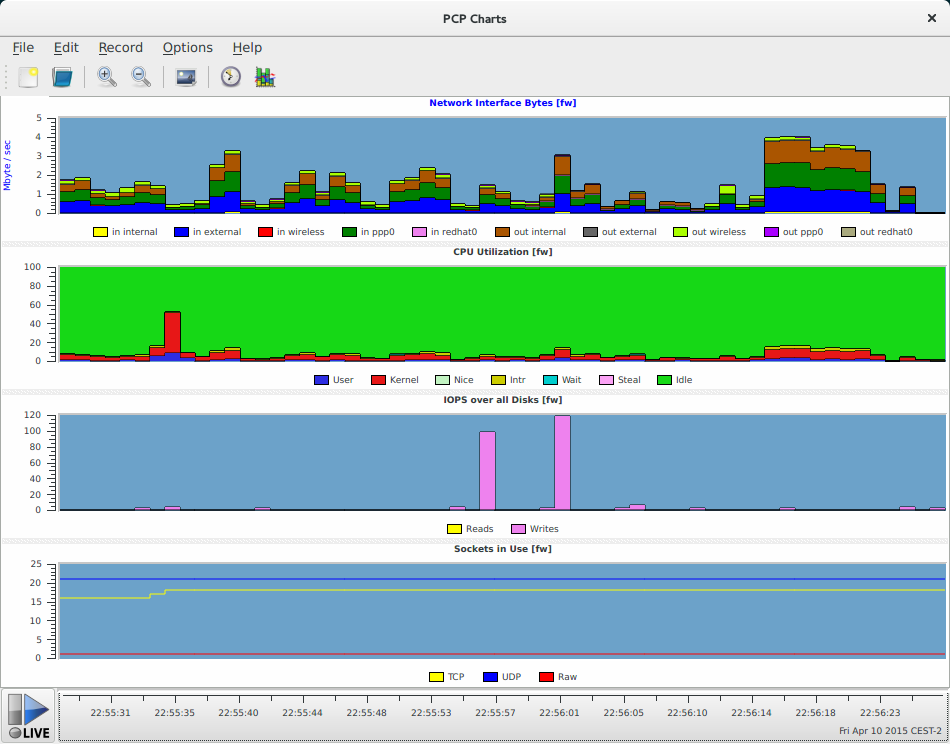This screenshot has height=744, width=950.
Task: Click the tallest Writes bar in IOPS chart
Action: [x=562, y=462]
